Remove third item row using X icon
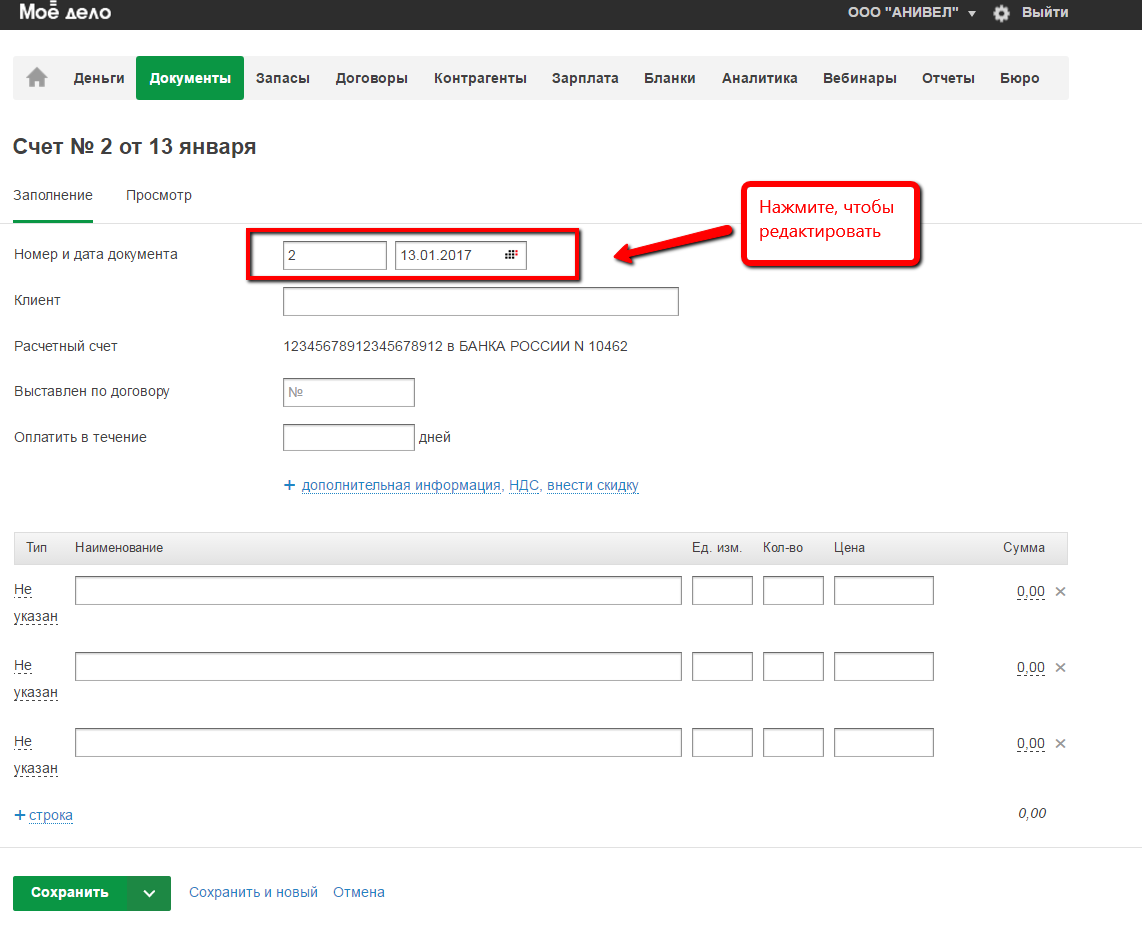This screenshot has width=1142, height=931. pyautogui.click(x=1061, y=743)
